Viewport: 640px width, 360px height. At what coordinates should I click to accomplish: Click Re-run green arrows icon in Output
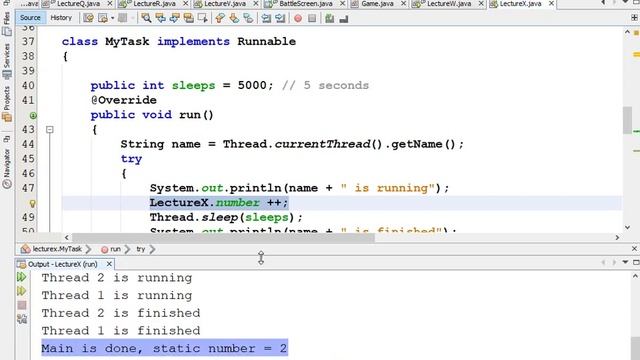22,277
